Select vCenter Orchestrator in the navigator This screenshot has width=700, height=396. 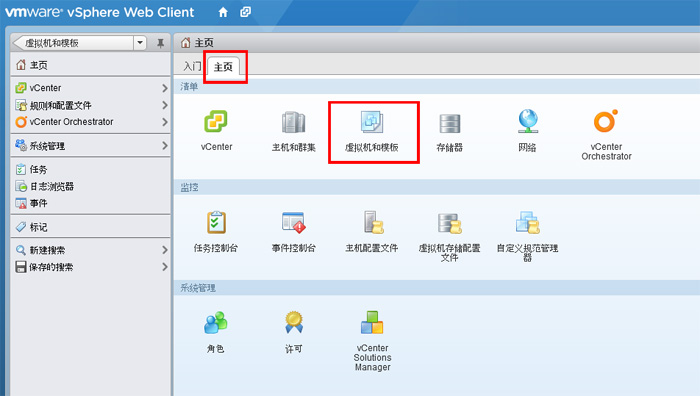pyautogui.click(x=90, y=122)
